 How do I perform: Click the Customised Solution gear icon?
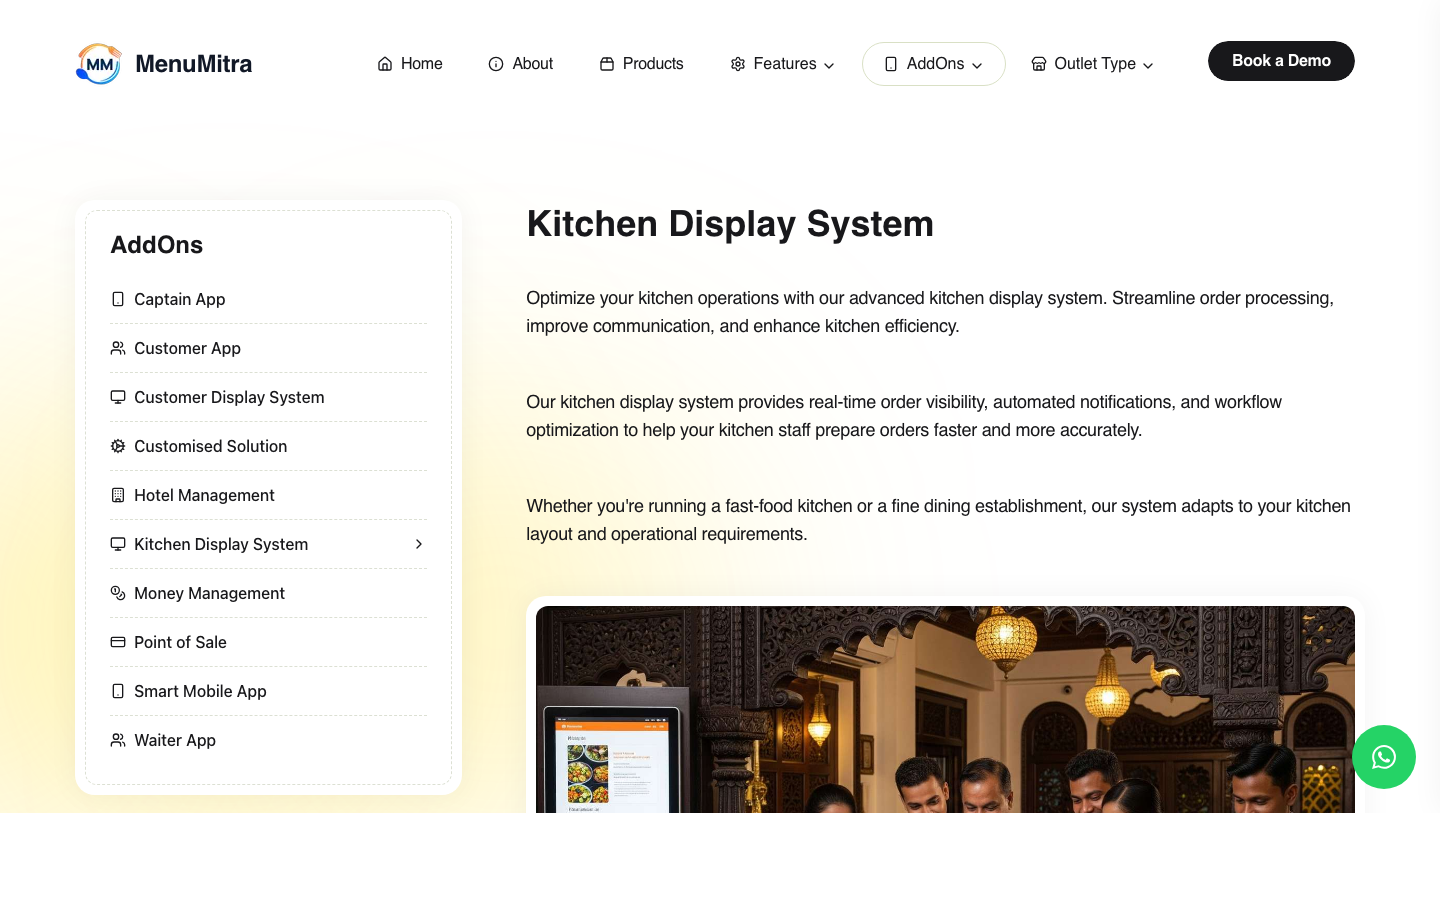[118, 446]
